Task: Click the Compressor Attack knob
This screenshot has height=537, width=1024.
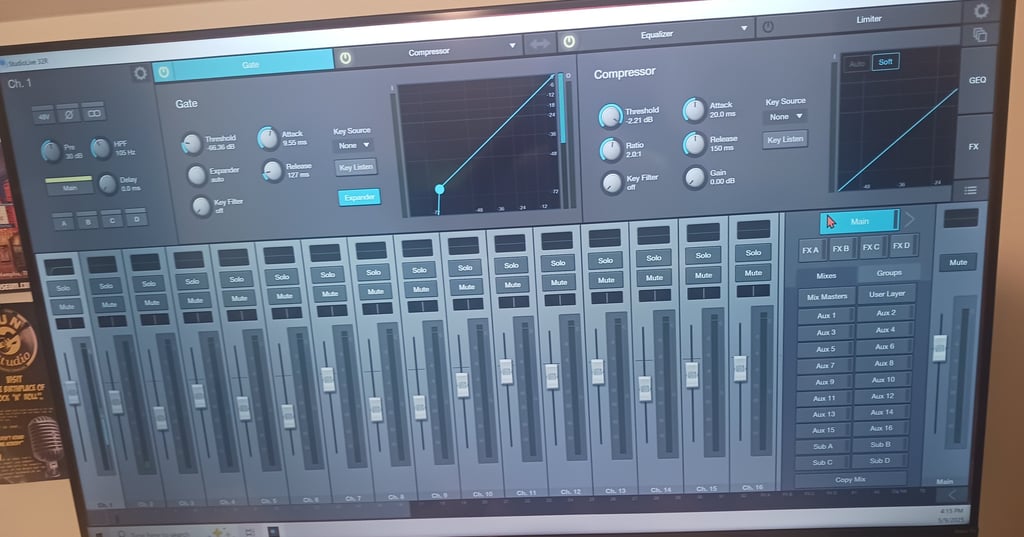Action: point(694,110)
